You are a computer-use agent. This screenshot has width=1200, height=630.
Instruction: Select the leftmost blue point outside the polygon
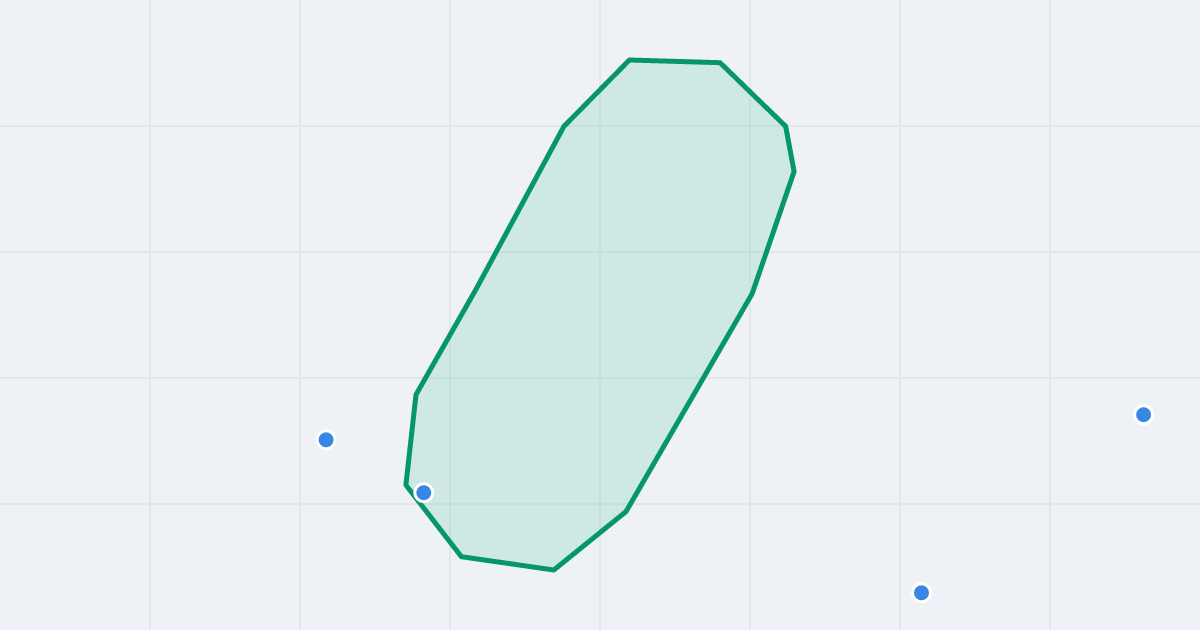click(x=326, y=440)
